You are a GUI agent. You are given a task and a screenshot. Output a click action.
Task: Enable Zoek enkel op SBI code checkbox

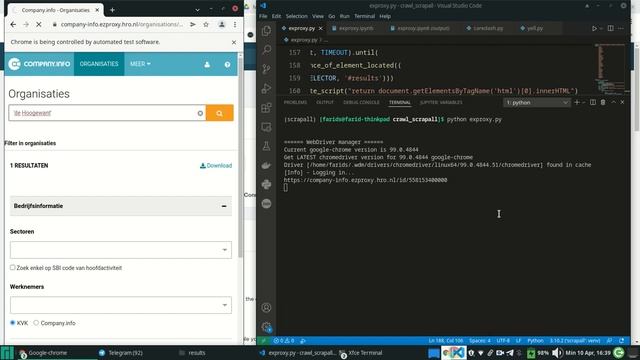13,267
